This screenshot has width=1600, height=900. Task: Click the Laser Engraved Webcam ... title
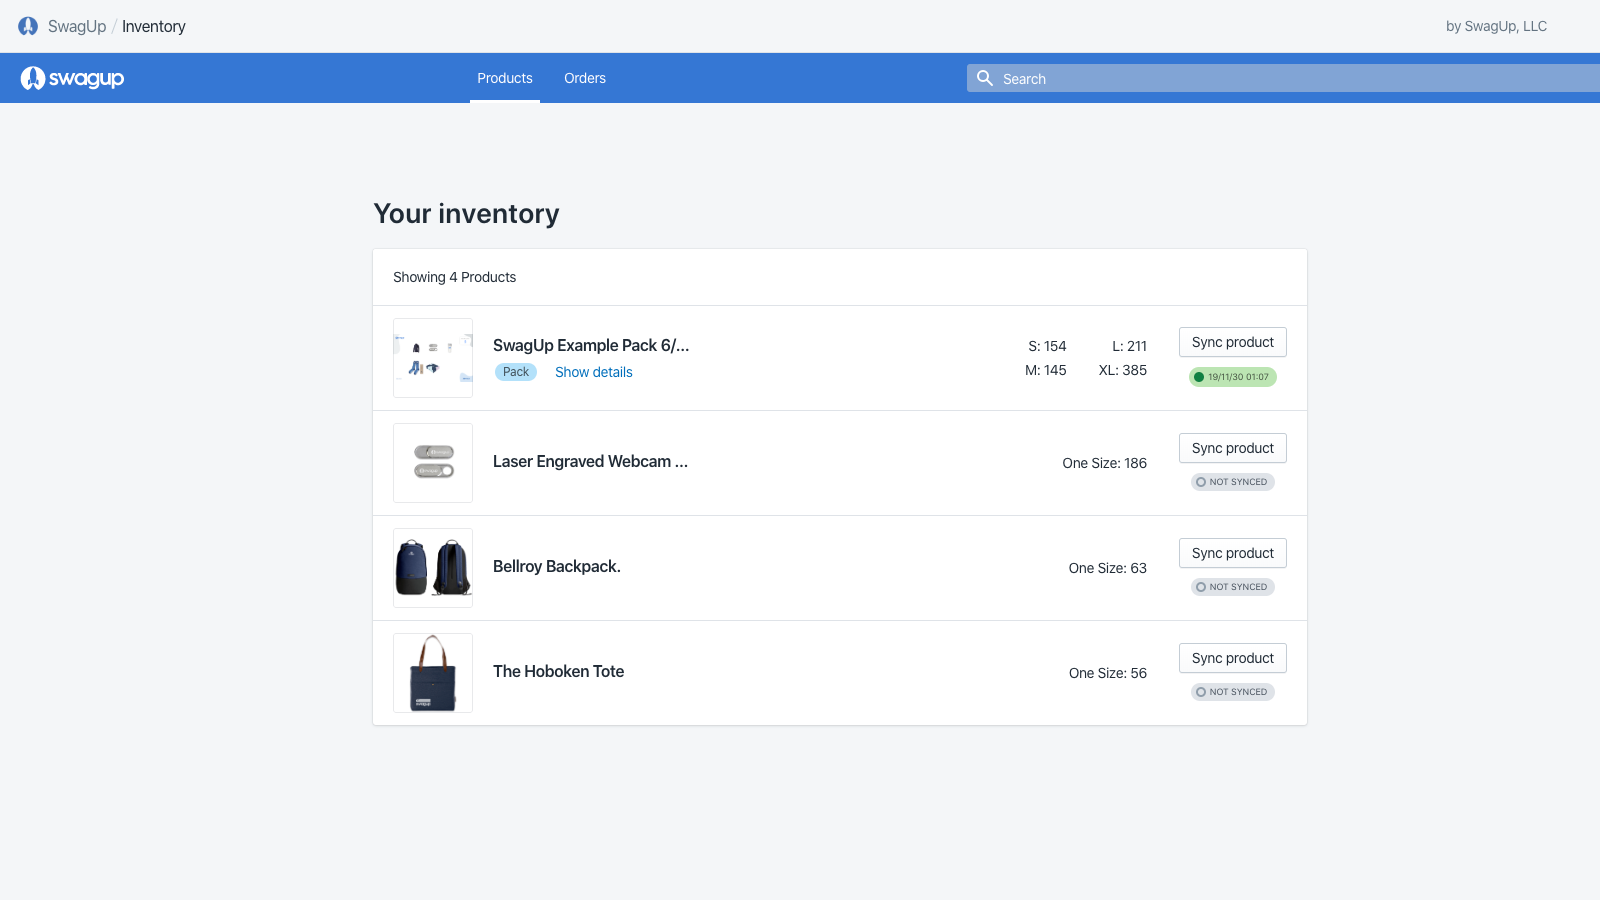(590, 461)
